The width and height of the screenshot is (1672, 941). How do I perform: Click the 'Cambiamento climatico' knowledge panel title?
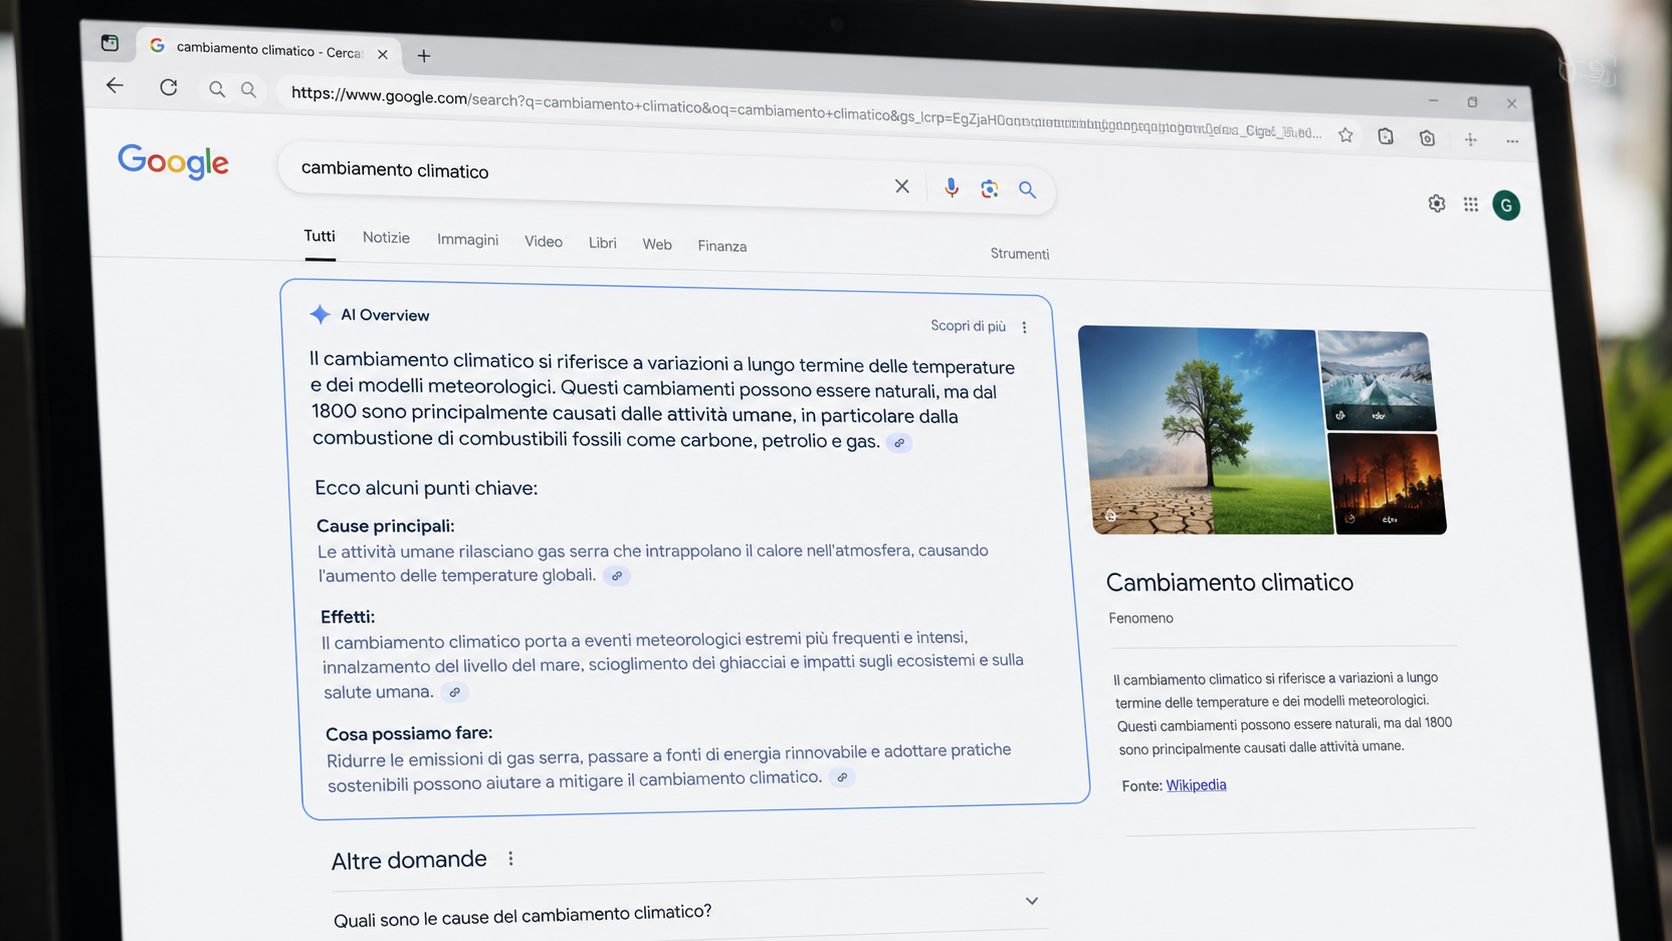(x=1229, y=582)
